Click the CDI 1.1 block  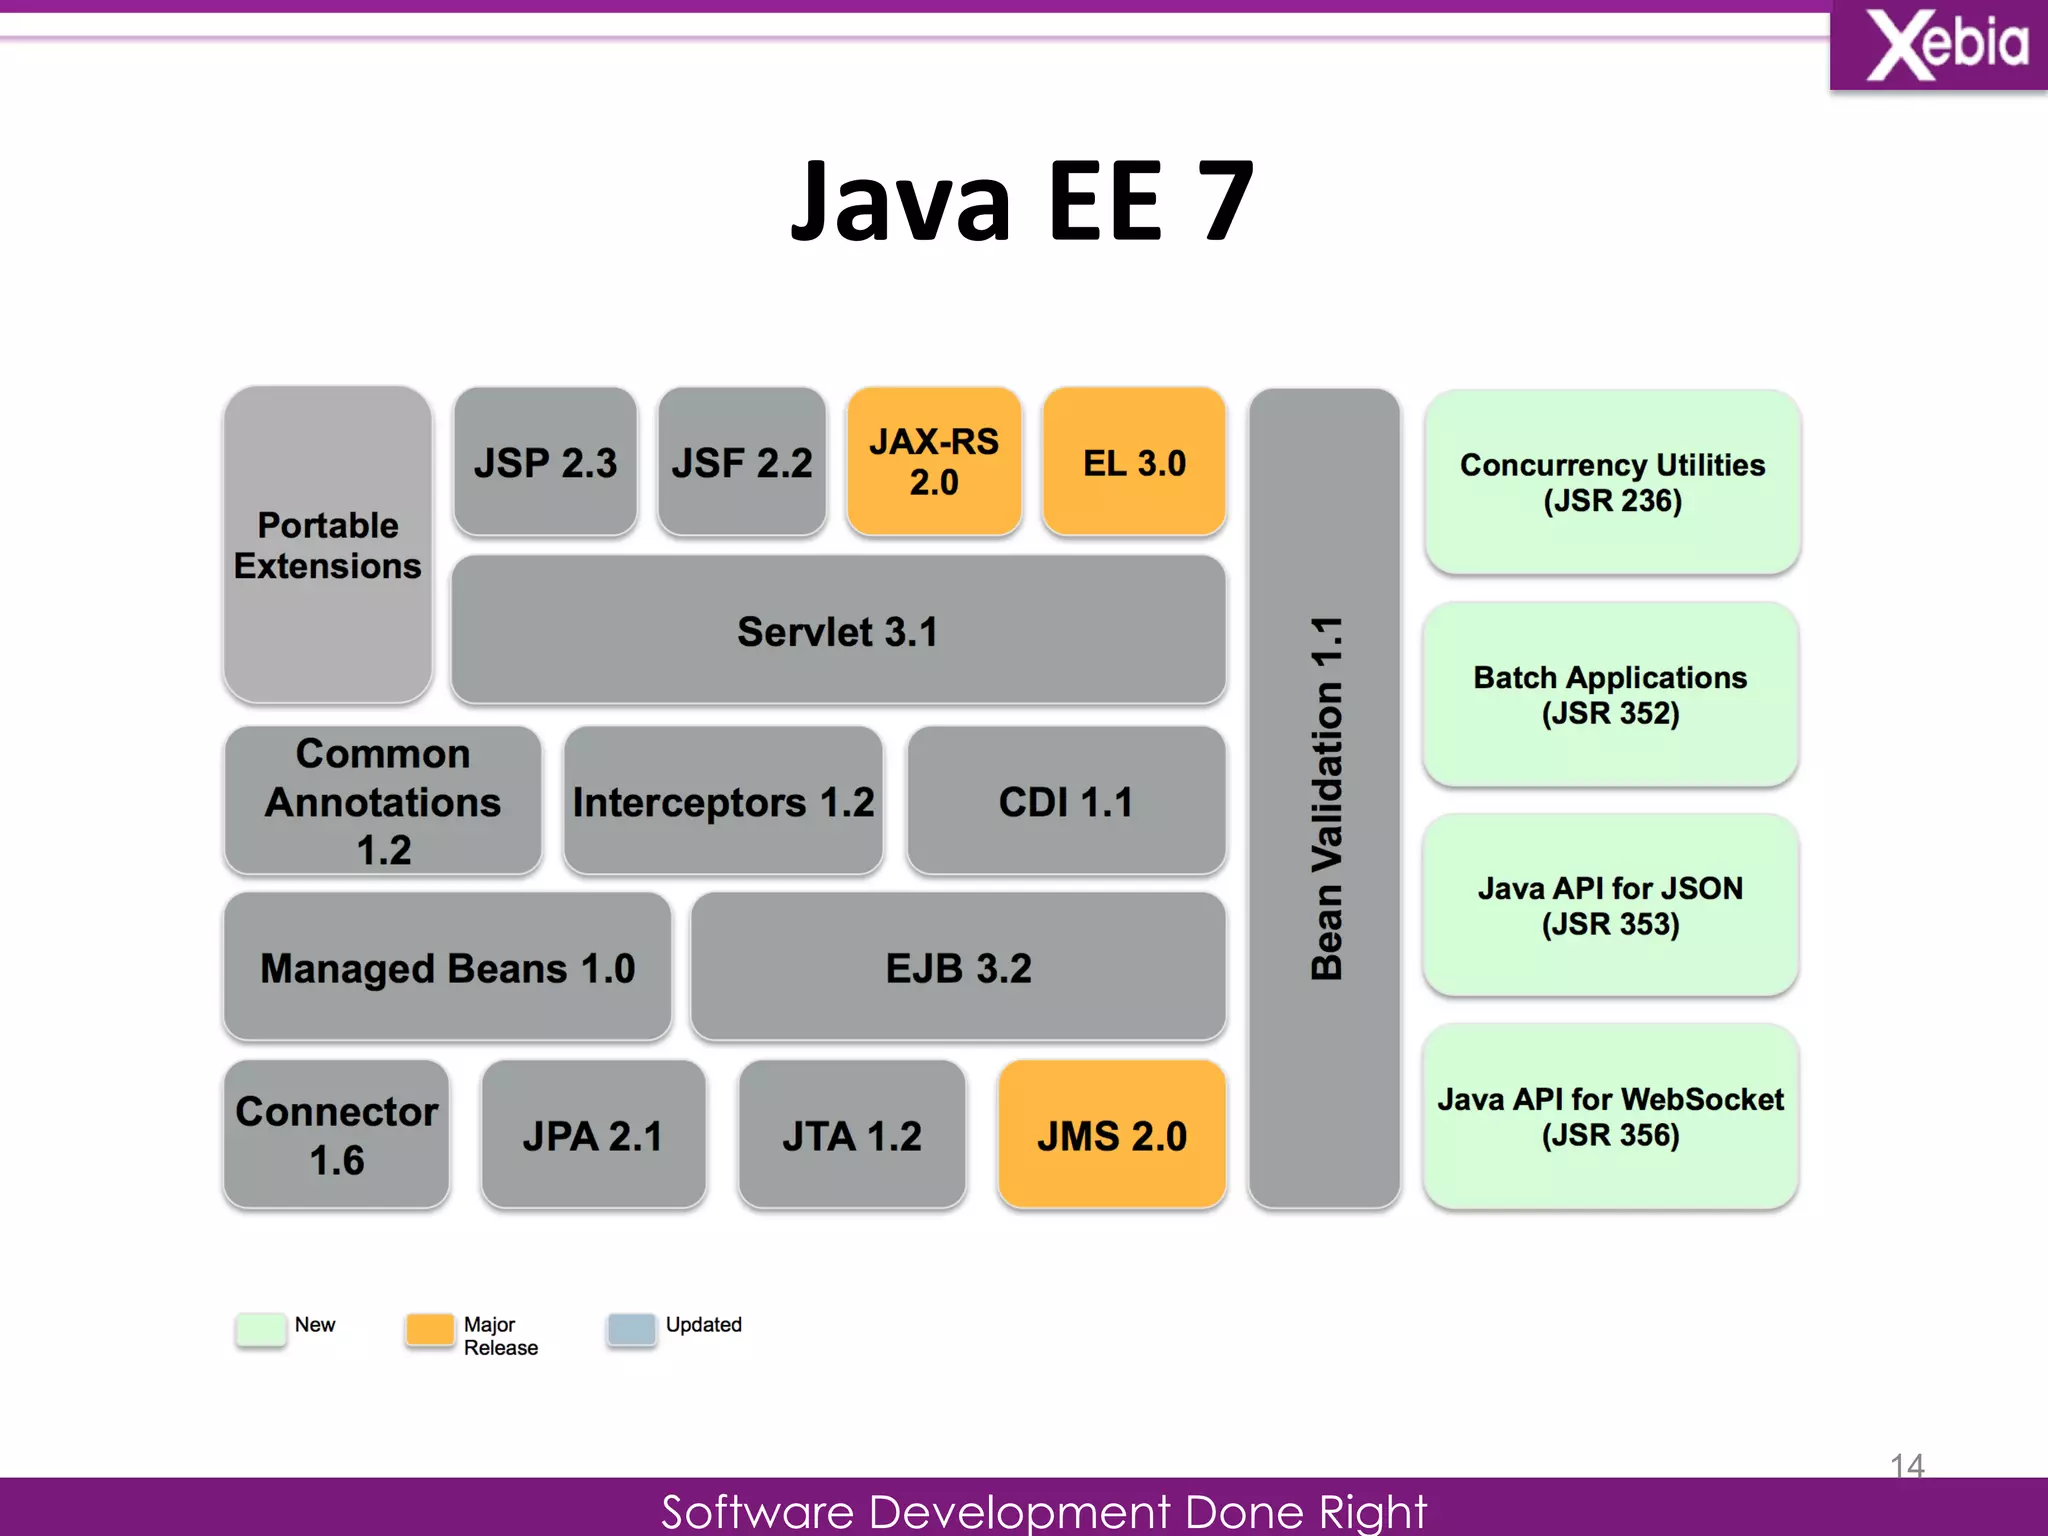(x=1066, y=801)
